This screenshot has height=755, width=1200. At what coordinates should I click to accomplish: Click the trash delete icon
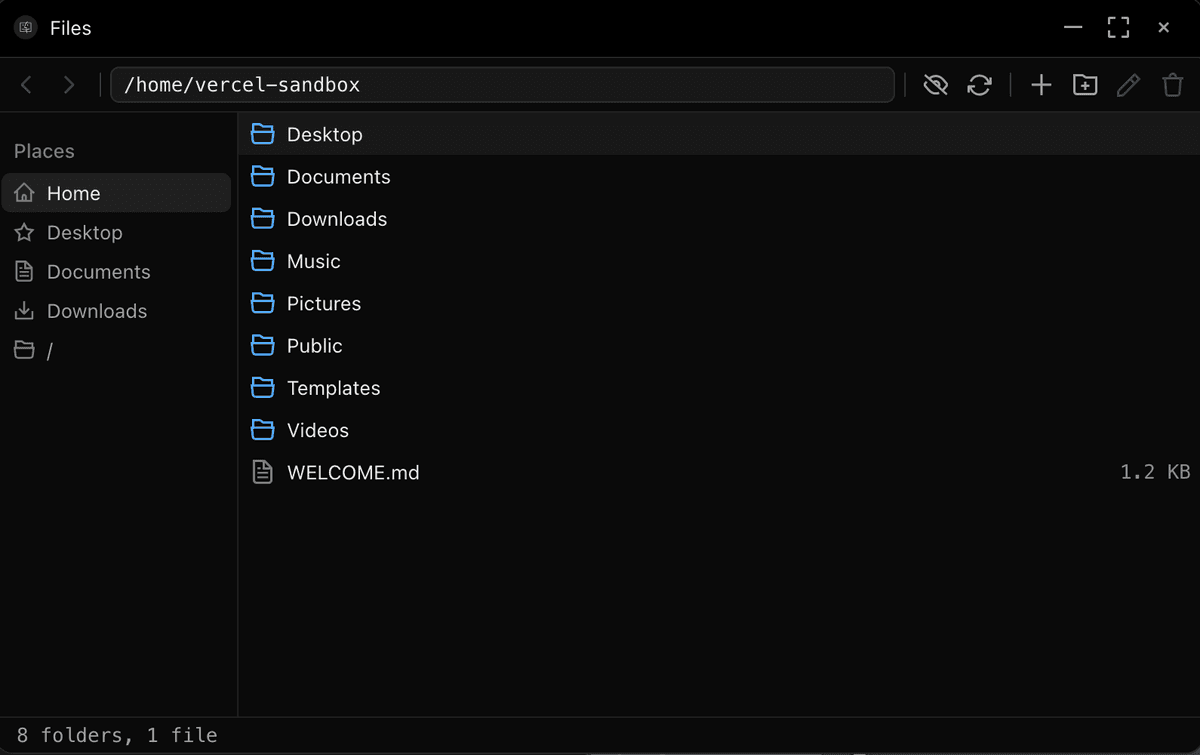[1172, 85]
